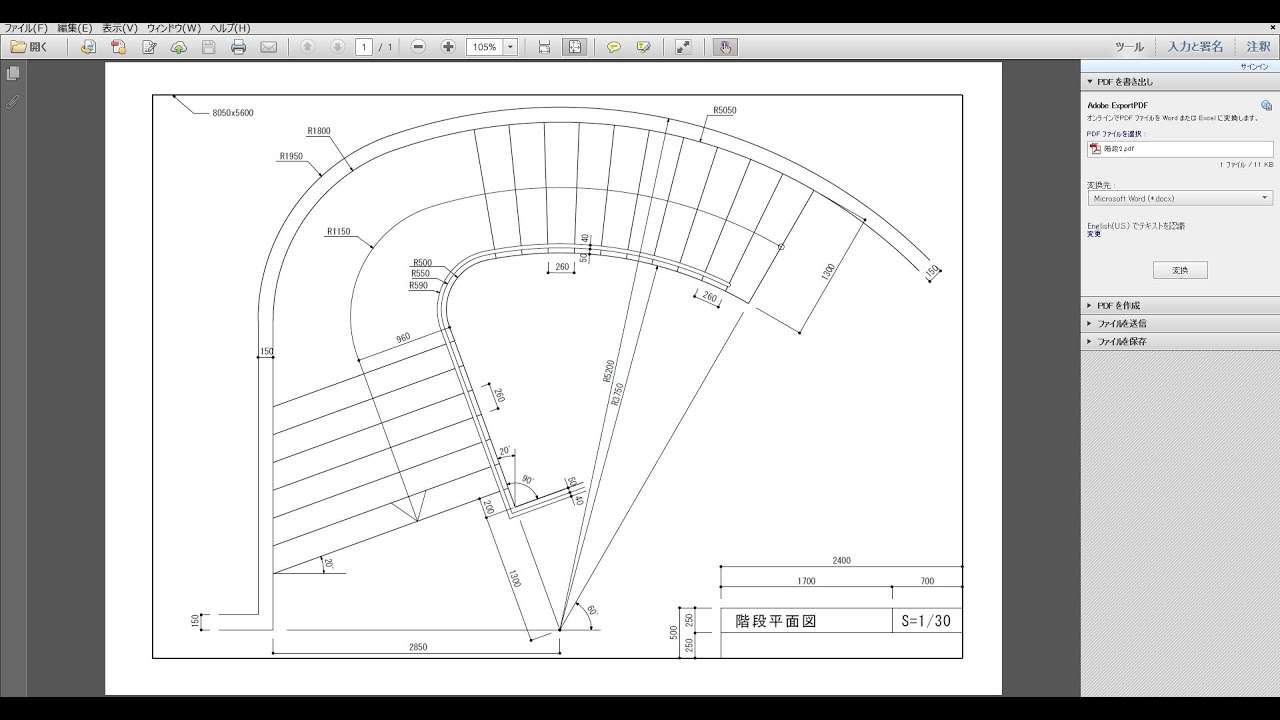Open the 表示(V) menu
1280x720 pixels.
120,28
